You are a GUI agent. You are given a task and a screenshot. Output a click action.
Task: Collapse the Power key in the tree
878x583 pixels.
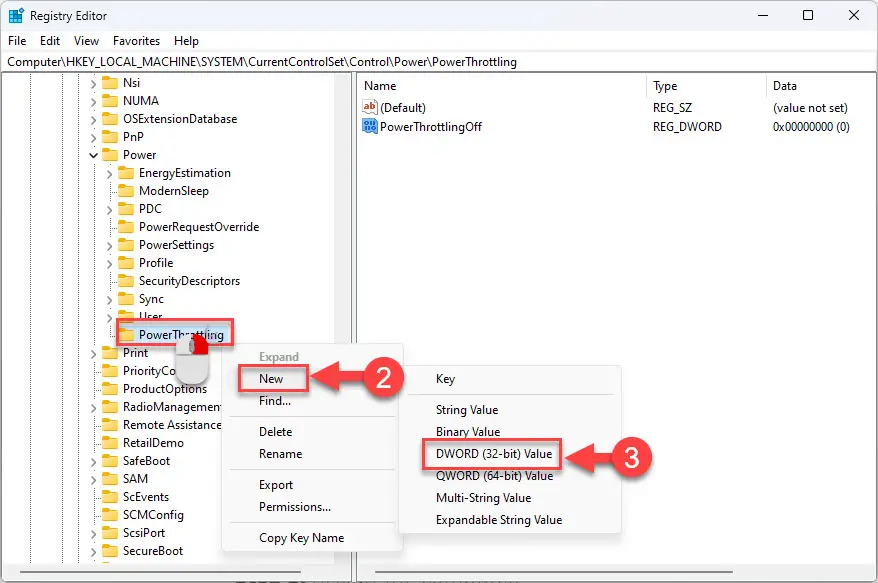(94, 155)
